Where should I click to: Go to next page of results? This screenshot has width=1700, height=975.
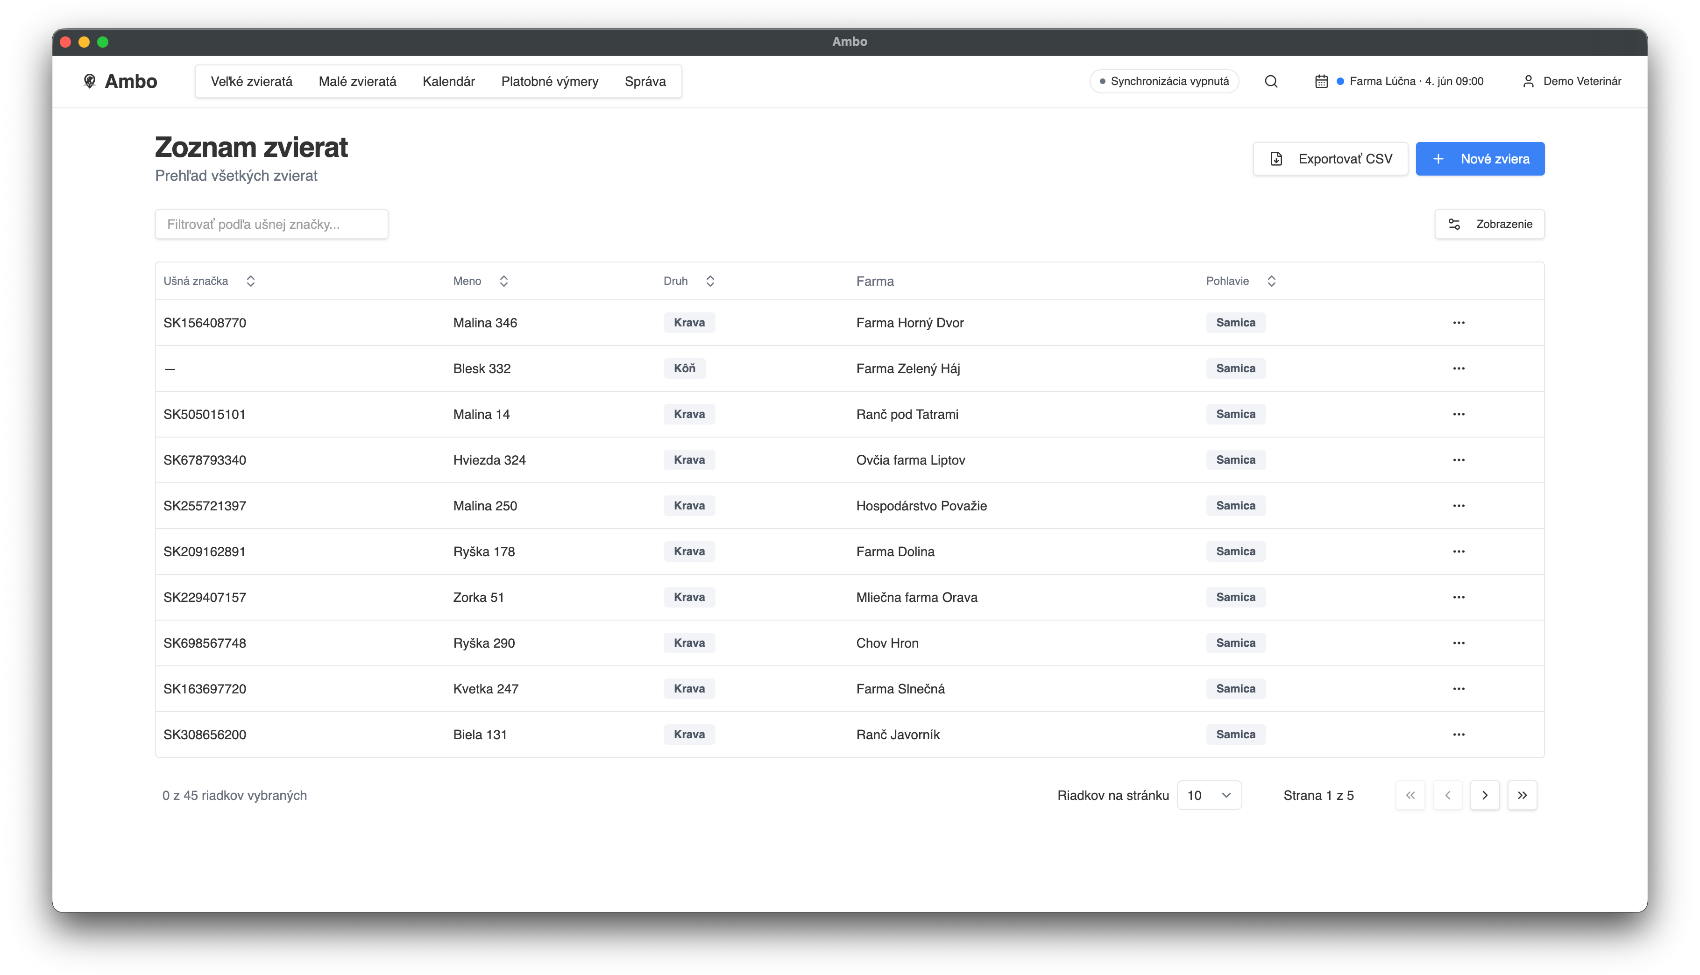(1485, 795)
